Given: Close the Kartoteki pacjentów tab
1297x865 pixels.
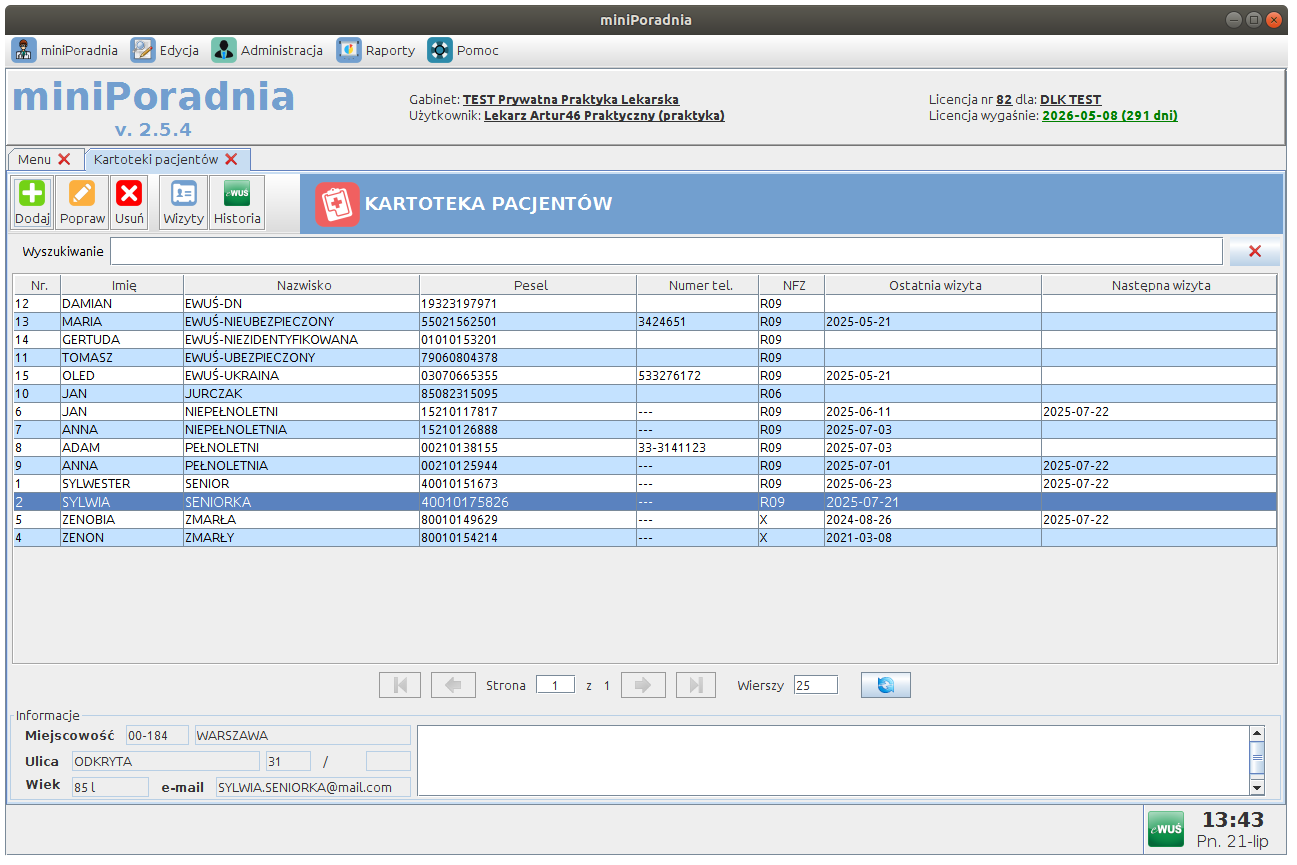Looking at the screenshot, I should click(x=231, y=159).
